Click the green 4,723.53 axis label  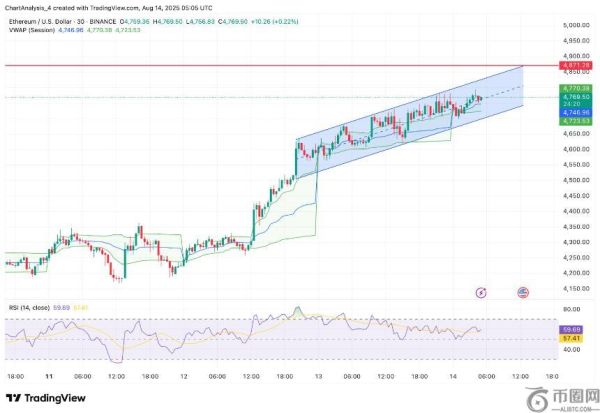click(x=576, y=121)
